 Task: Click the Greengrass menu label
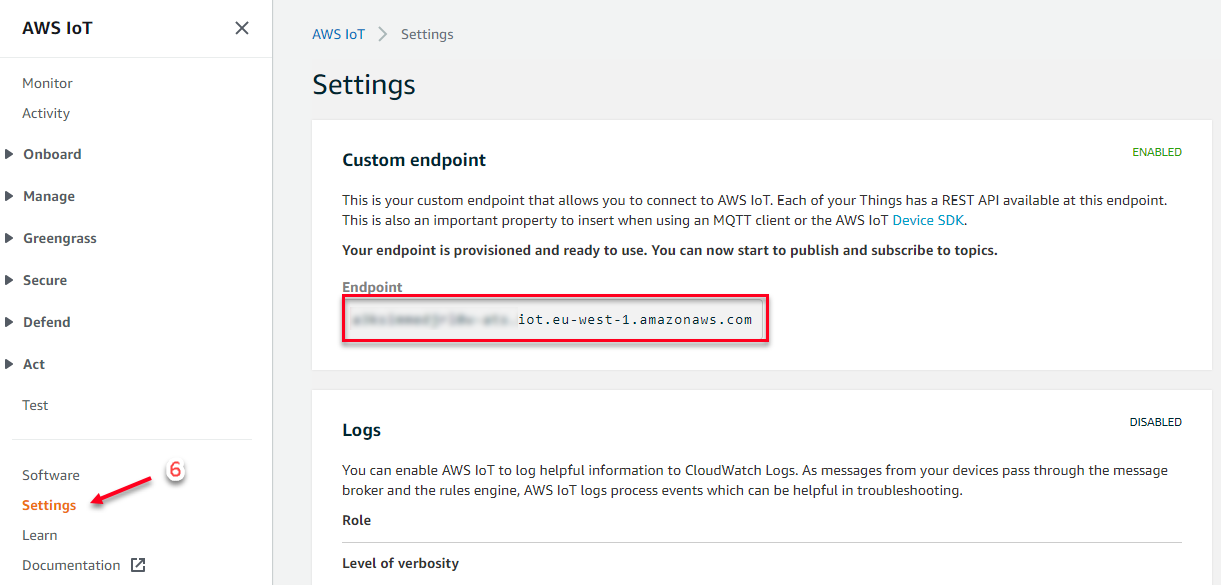click(60, 238)
